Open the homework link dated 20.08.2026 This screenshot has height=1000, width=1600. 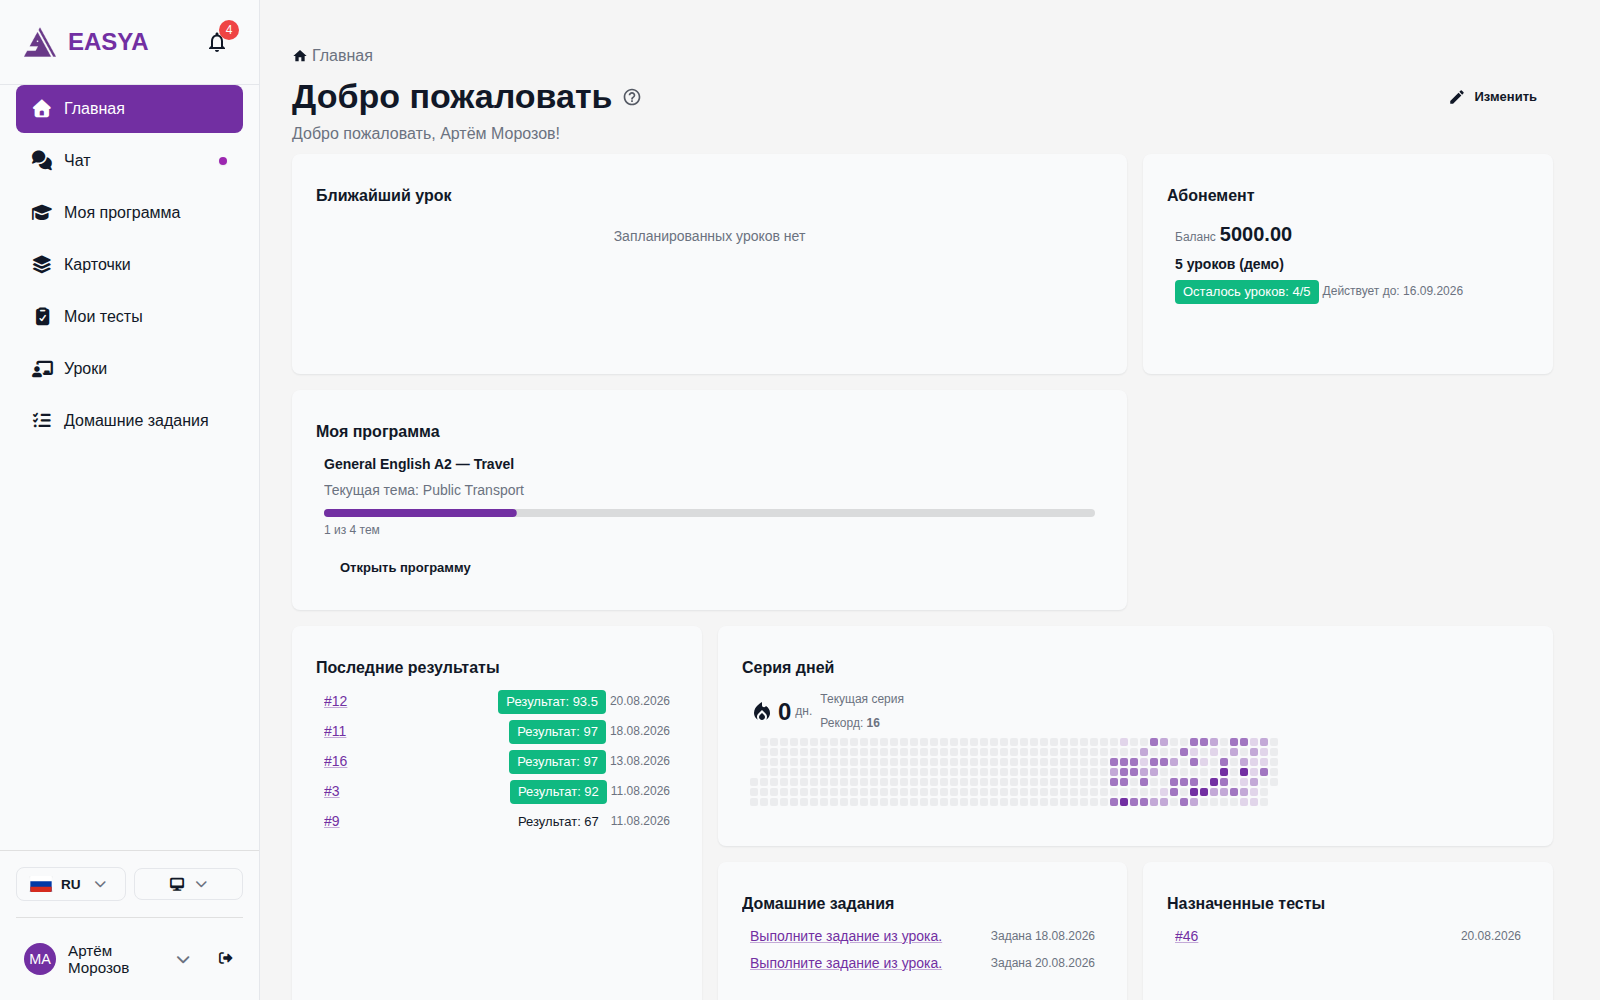click(x=846, y=963)
